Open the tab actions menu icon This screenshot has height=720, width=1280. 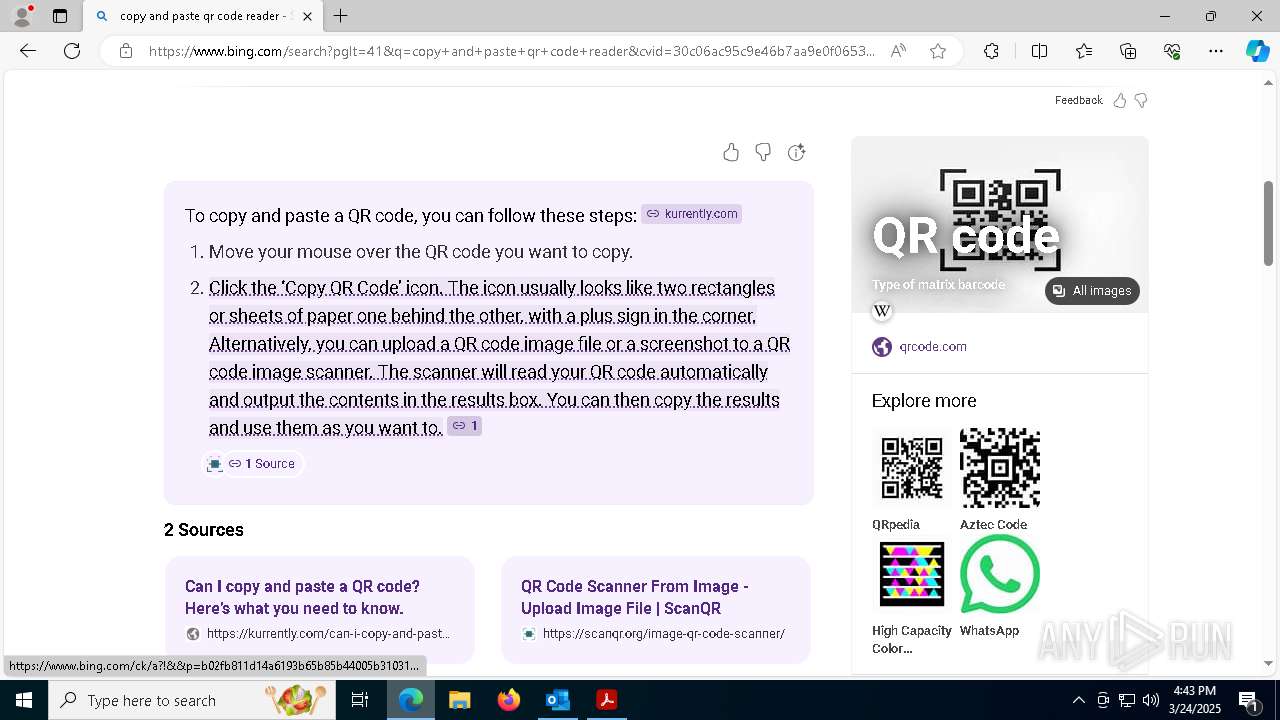(x=60, y=16)
